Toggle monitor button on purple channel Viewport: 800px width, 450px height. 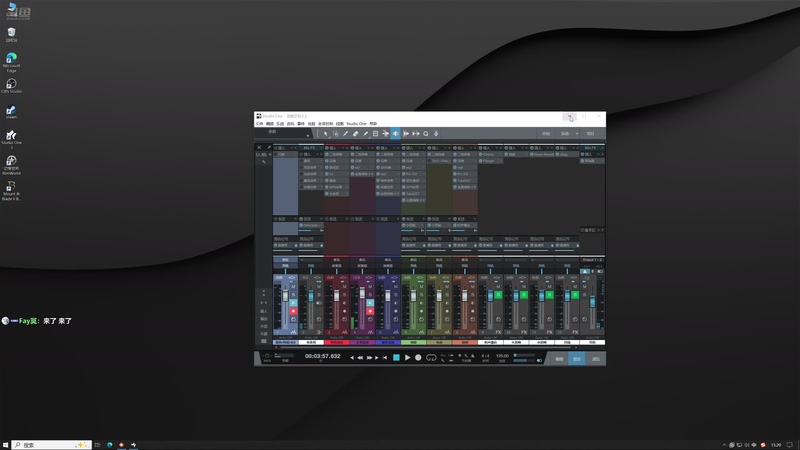(370, 303)
